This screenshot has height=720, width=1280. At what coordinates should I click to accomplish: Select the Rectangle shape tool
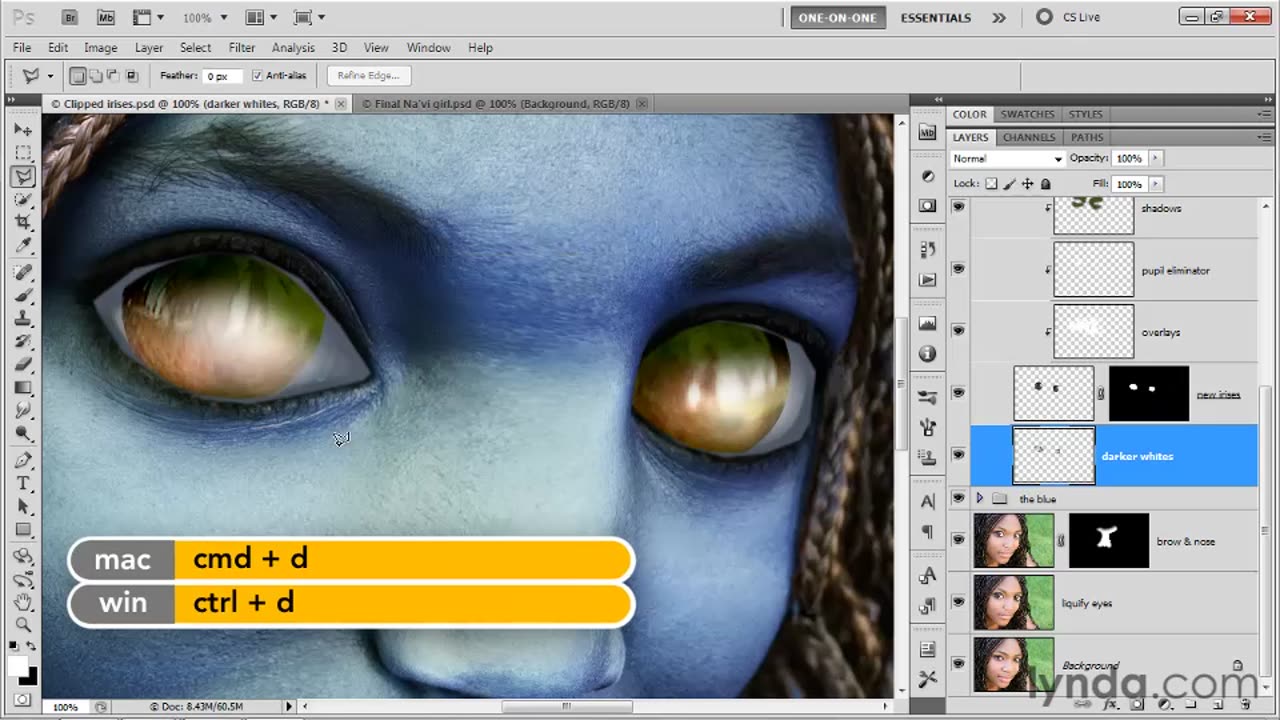tap(23, 530)
